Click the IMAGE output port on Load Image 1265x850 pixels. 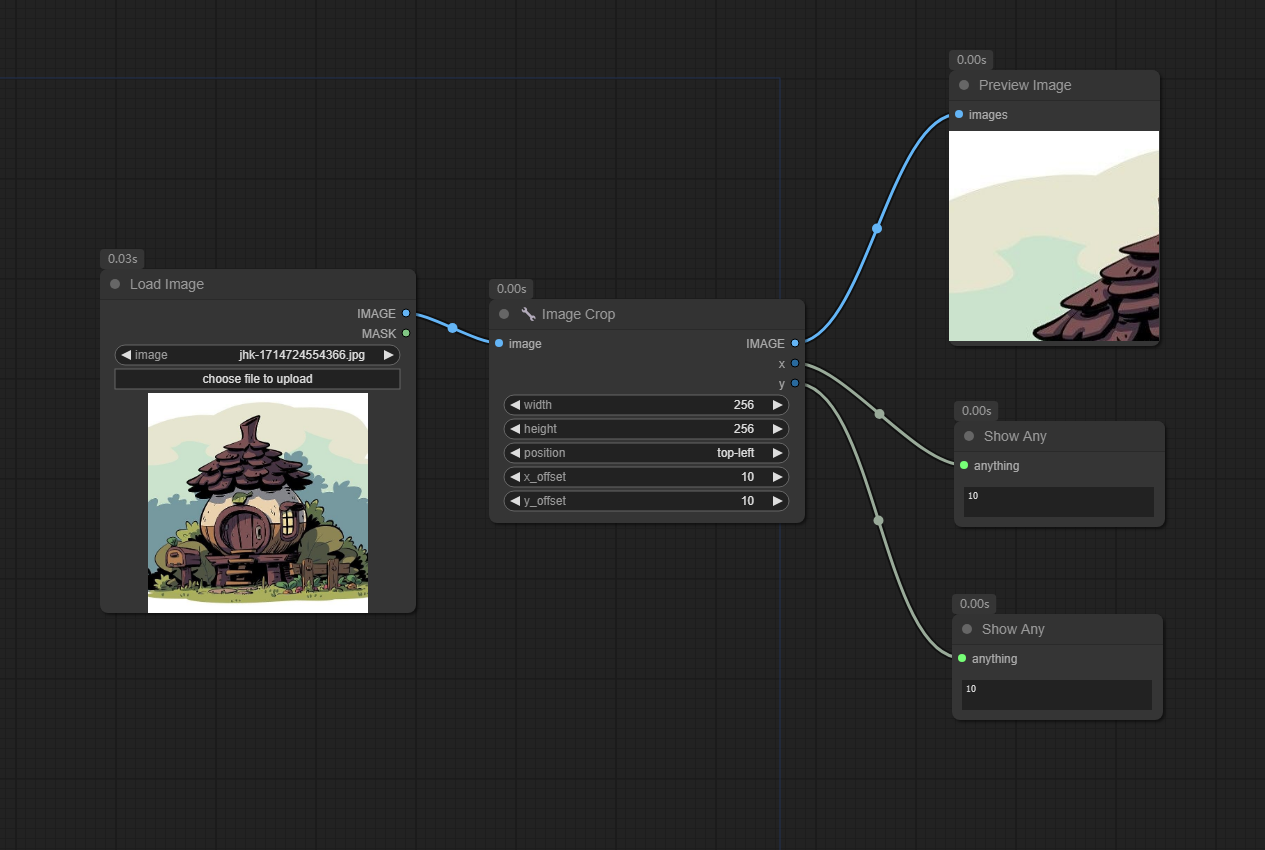(x=405, y=314)
